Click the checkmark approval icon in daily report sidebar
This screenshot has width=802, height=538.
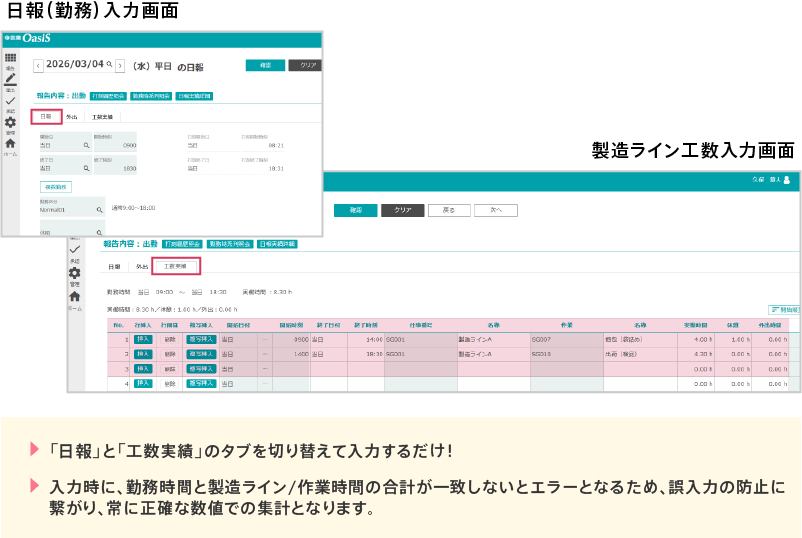point(10,101)
